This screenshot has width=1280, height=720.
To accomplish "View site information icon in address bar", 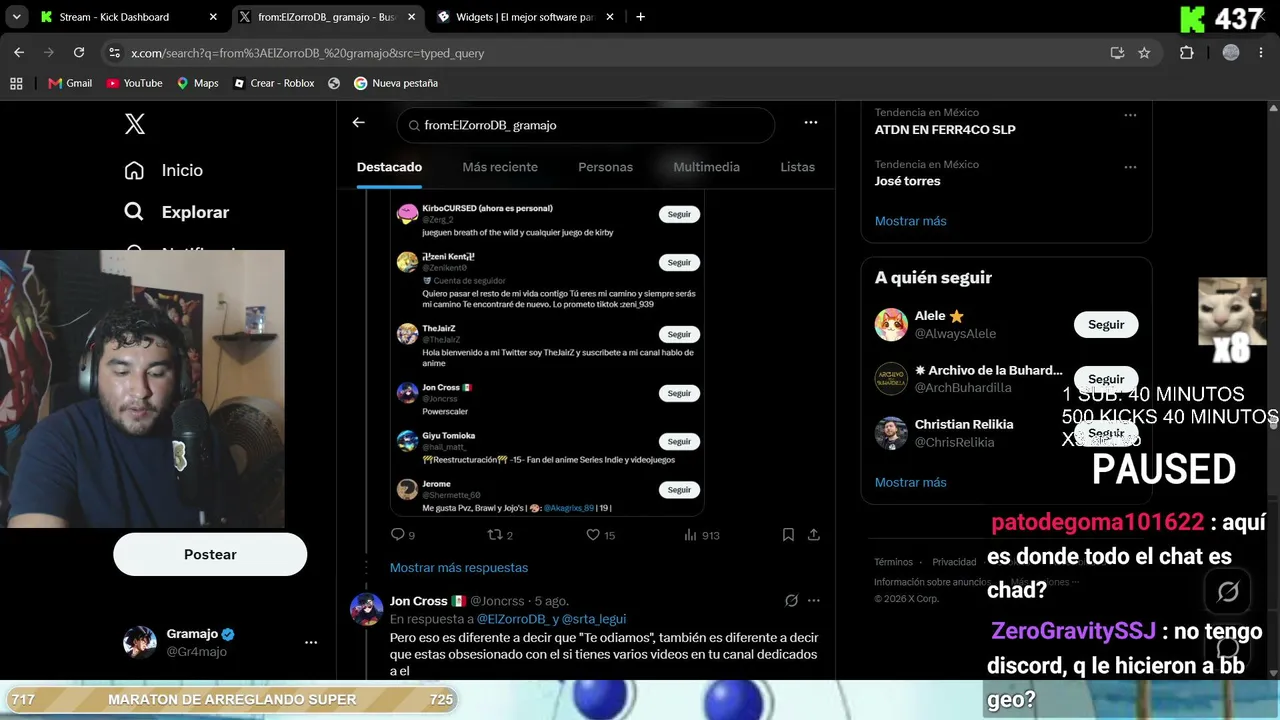I will (x=114, y=53).
